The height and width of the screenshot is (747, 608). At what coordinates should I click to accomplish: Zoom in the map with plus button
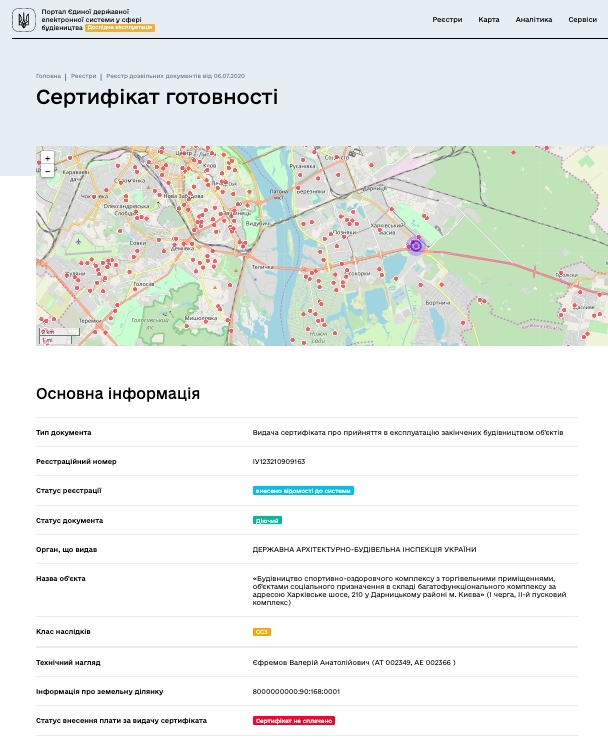click(47, 158)
